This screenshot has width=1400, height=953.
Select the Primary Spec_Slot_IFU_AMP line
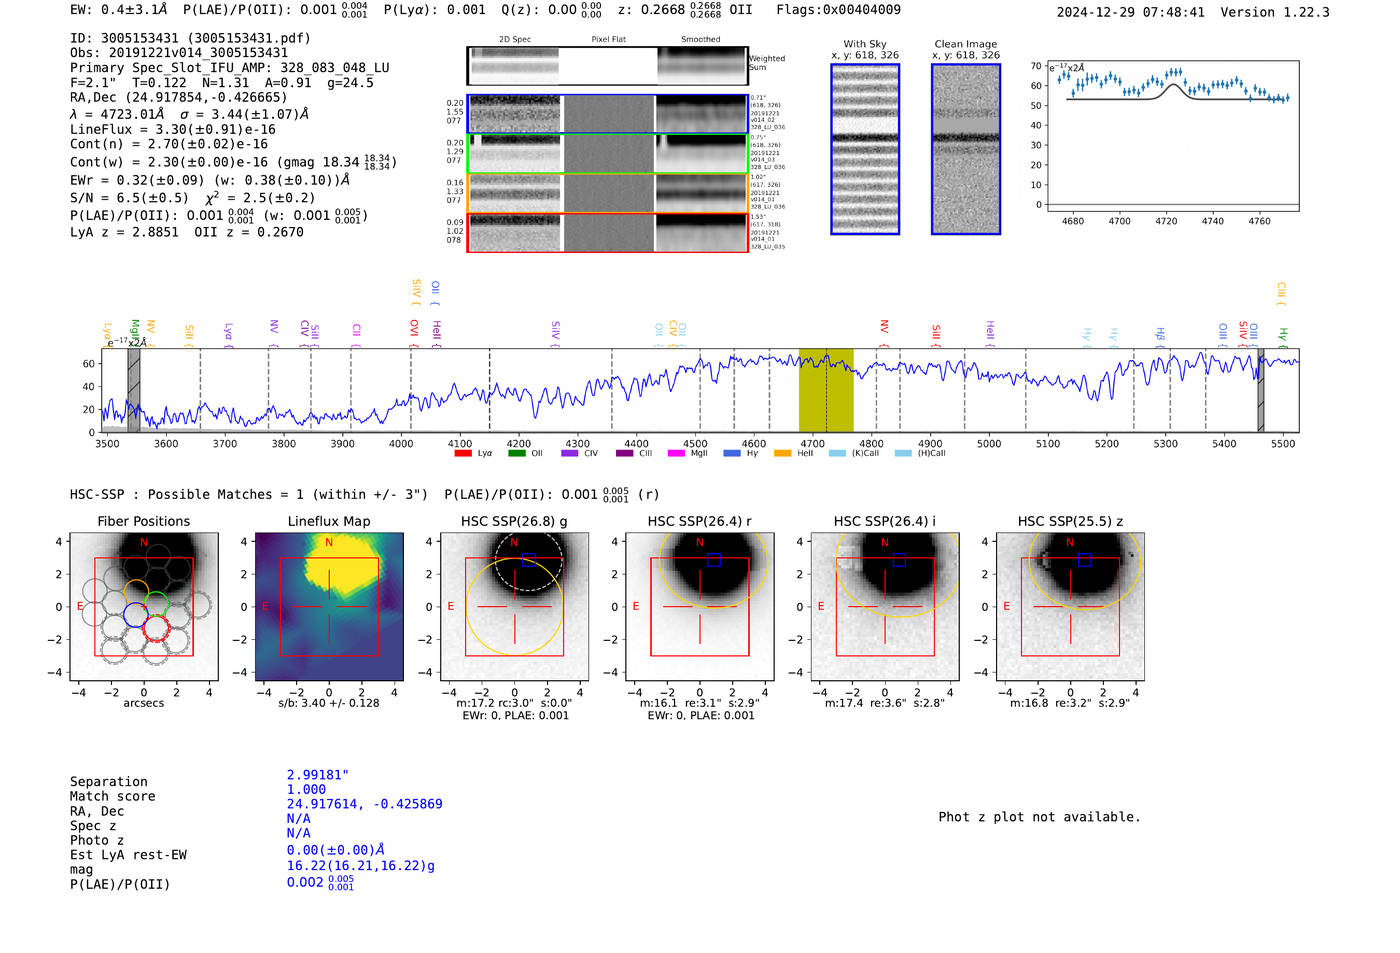[x=230, y=68]
